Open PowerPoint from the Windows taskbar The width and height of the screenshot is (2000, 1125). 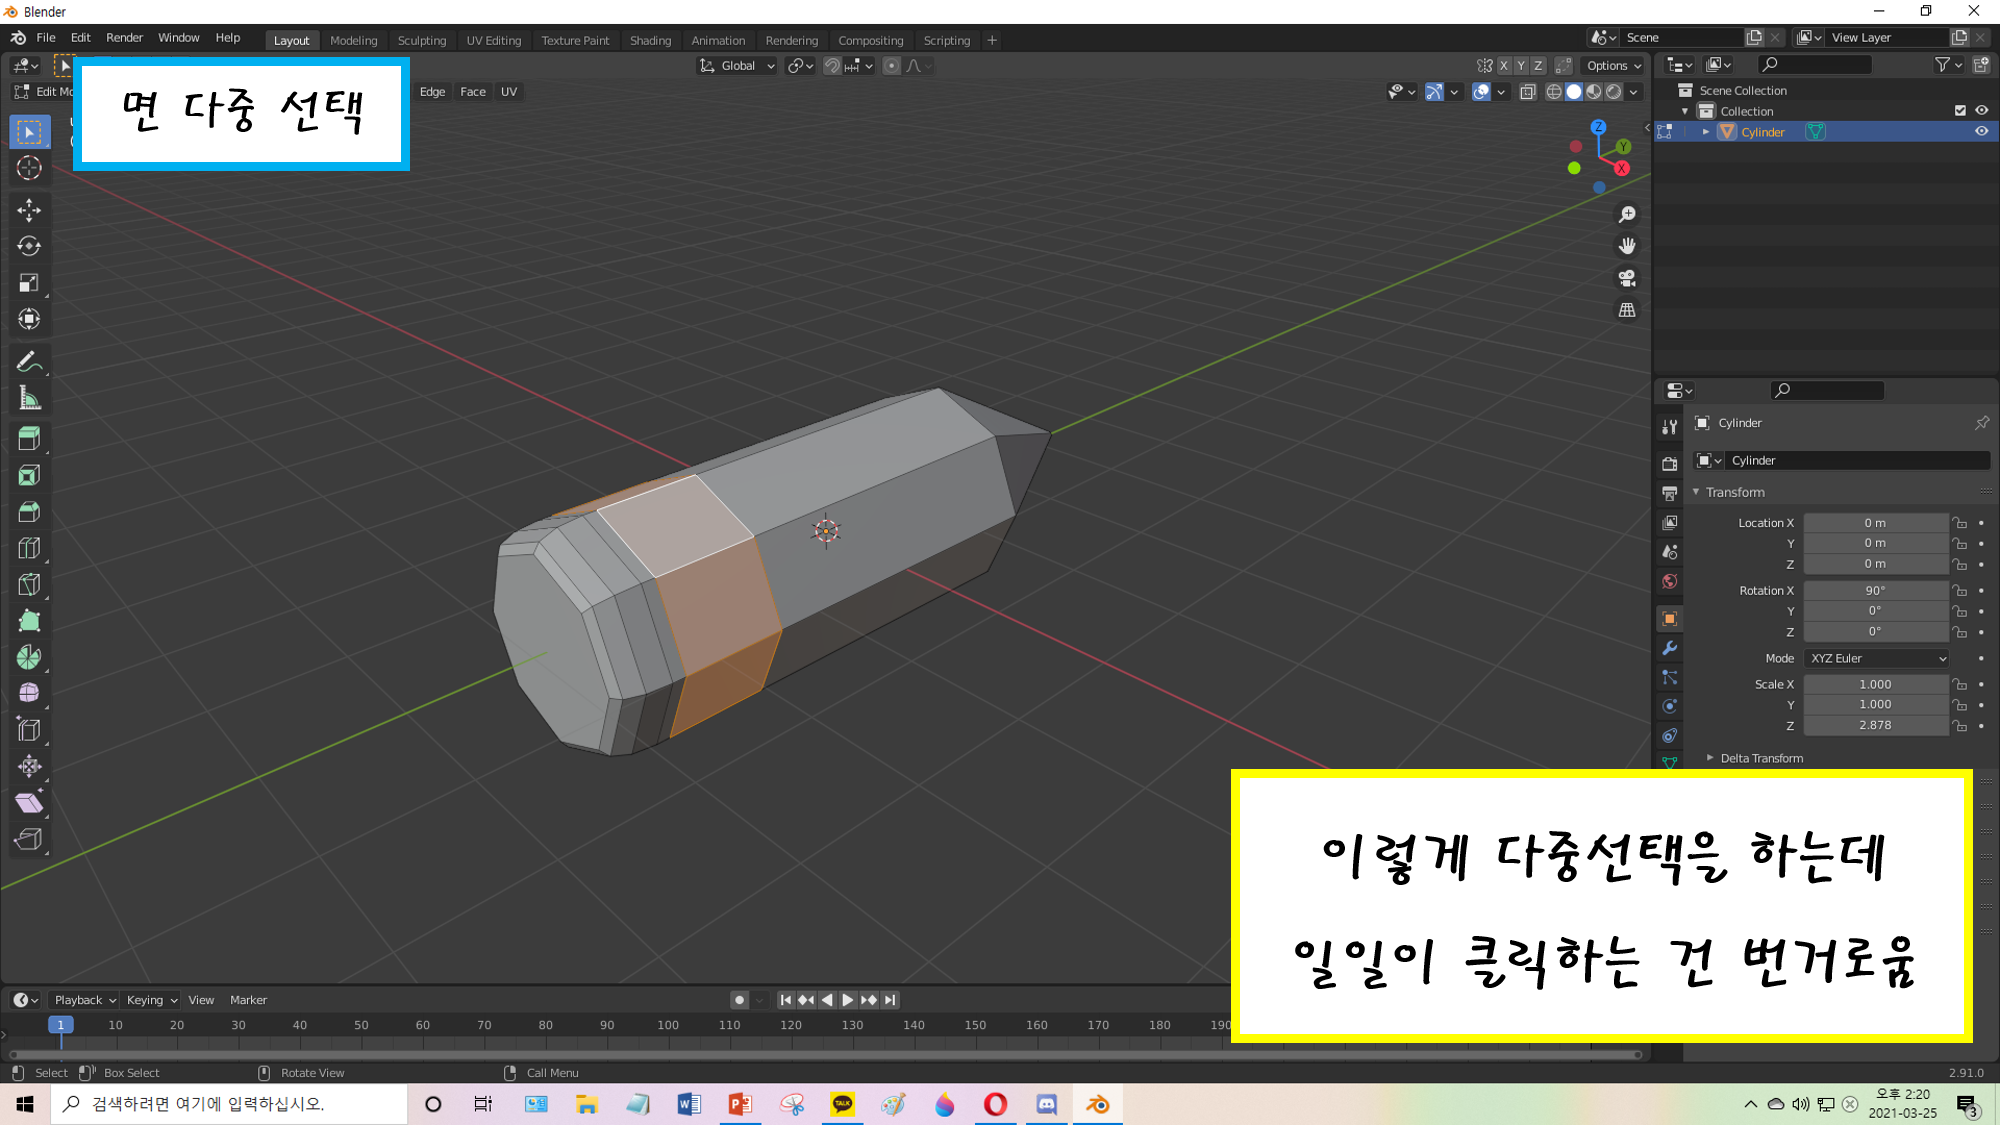click(x=740, y=1104)
